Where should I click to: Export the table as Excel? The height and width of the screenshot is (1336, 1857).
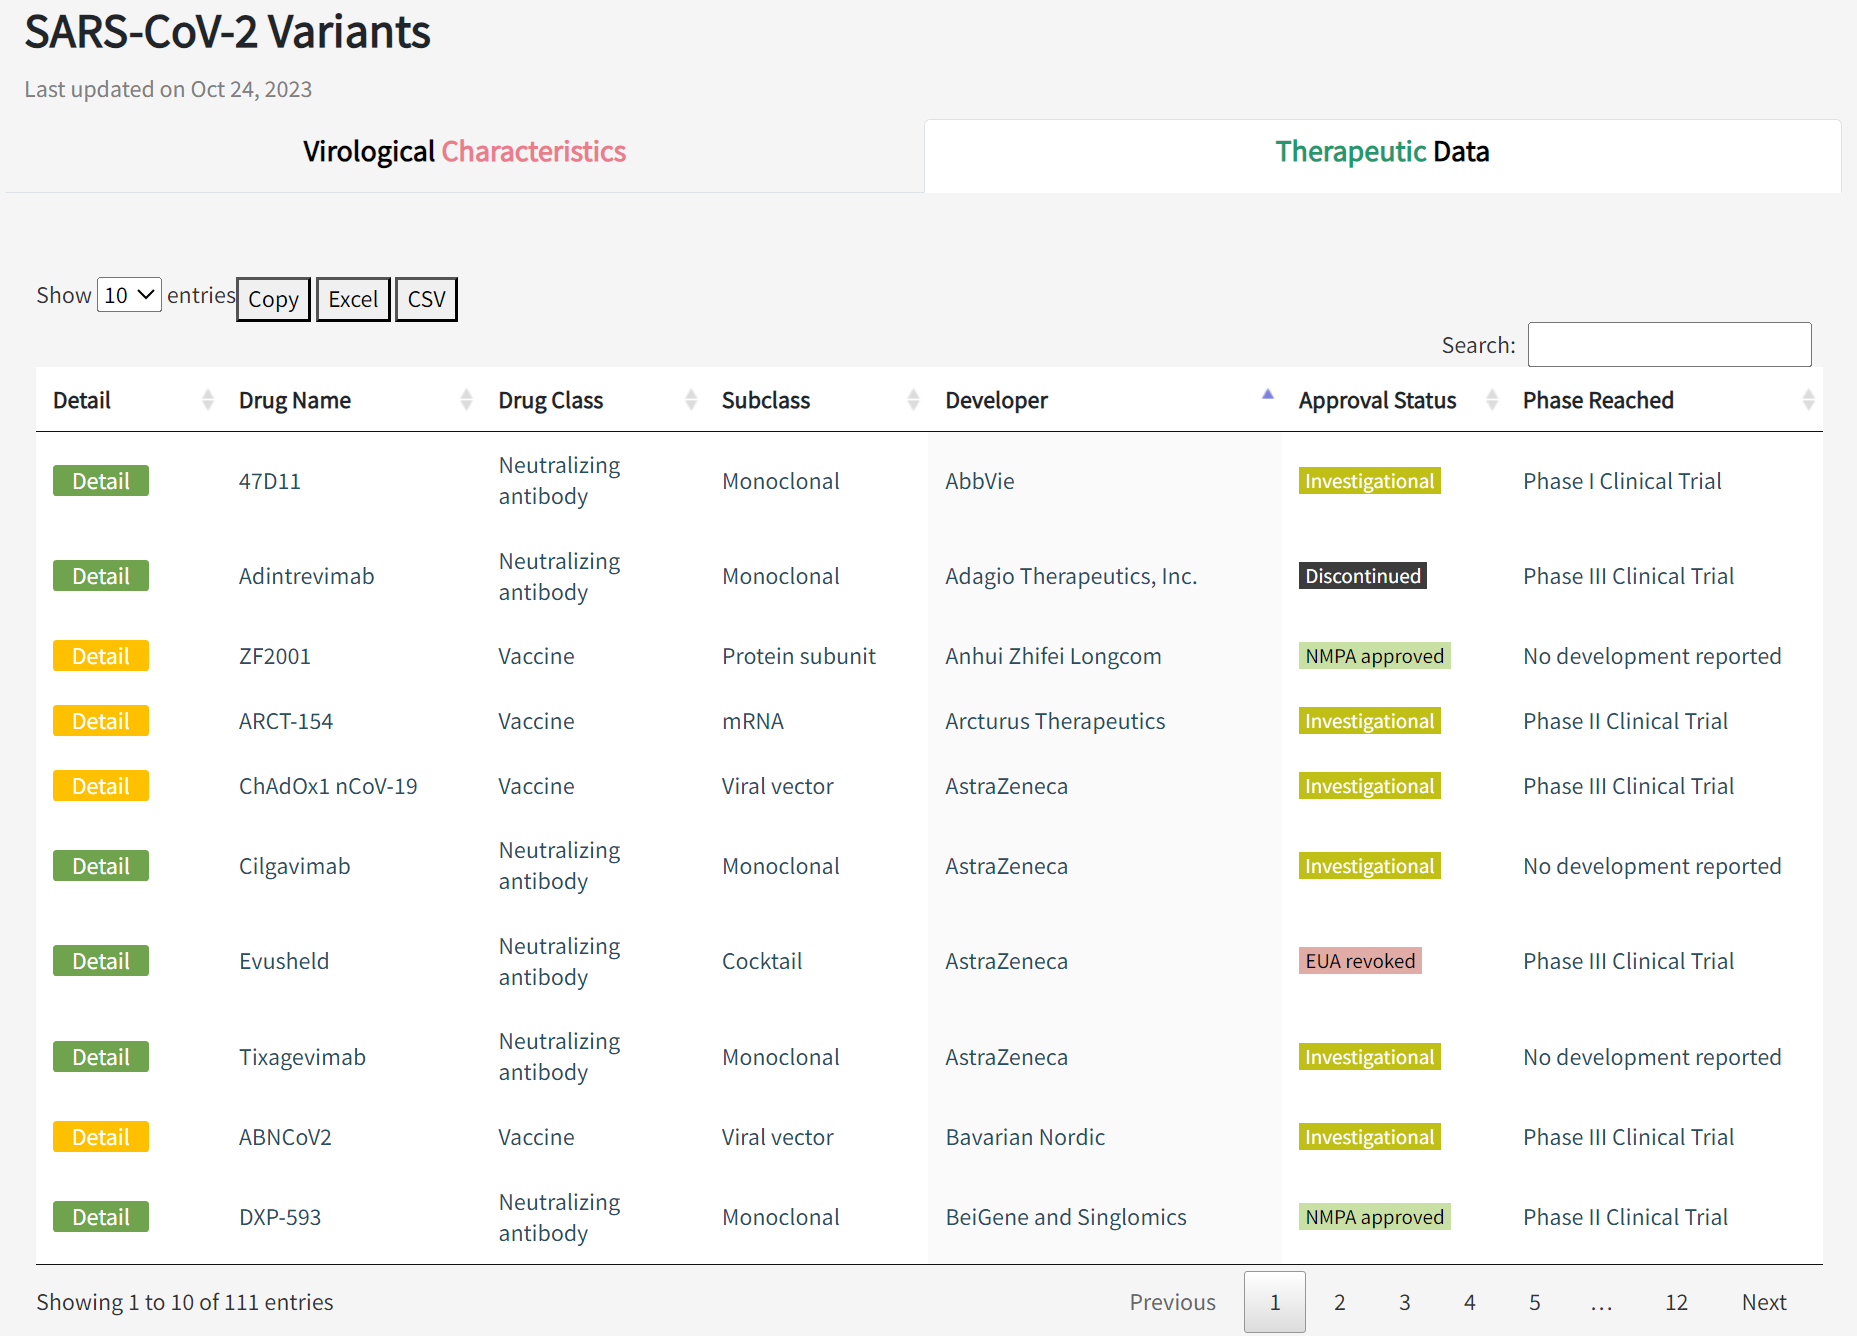coord(353,299)
